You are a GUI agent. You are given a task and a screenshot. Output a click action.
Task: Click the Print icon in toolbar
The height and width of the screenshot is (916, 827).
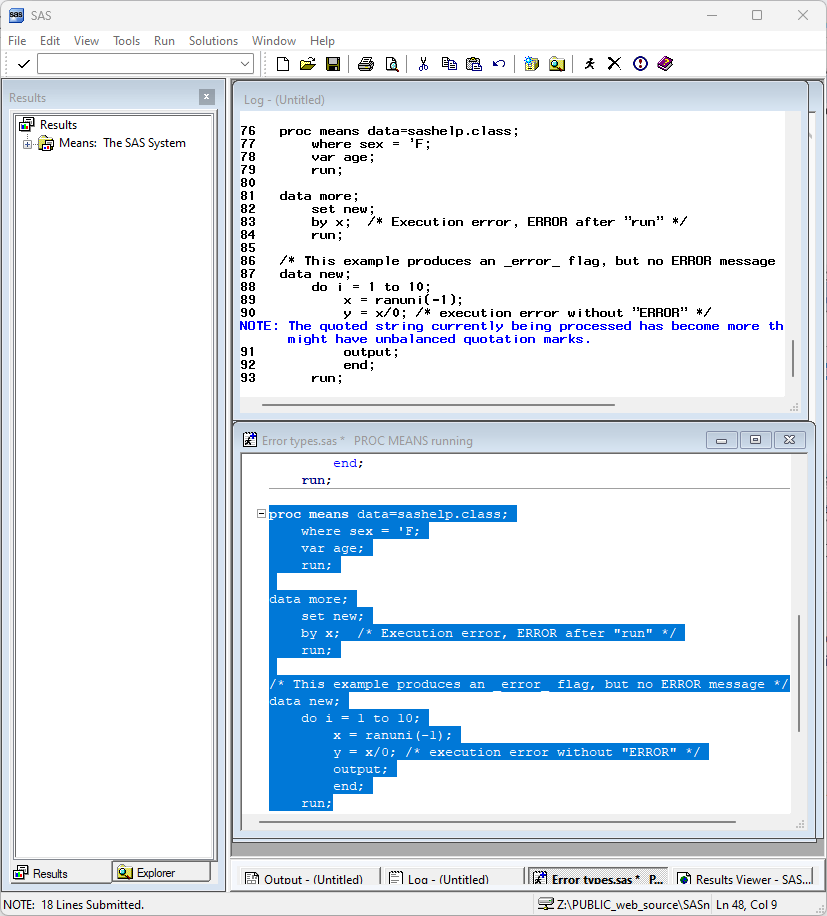tap(366, 64)
